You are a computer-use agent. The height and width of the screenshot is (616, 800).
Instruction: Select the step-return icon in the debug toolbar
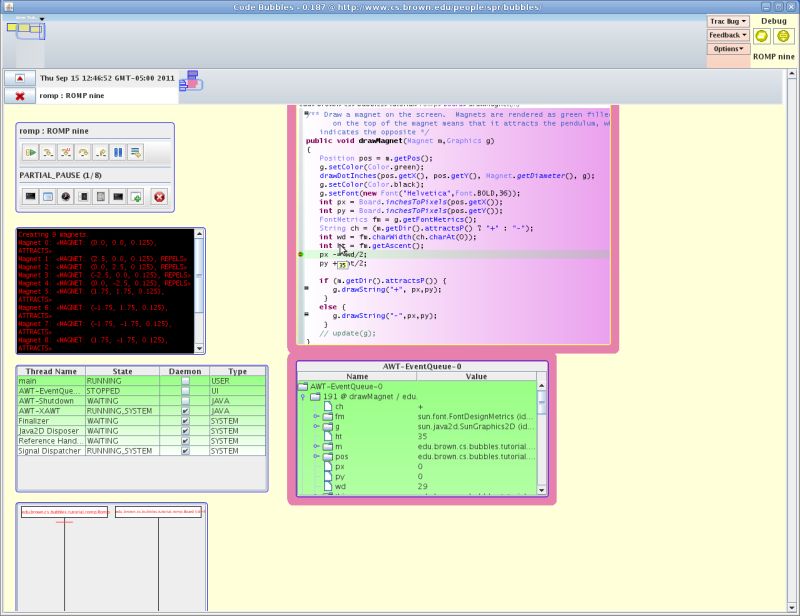(83, 153)
